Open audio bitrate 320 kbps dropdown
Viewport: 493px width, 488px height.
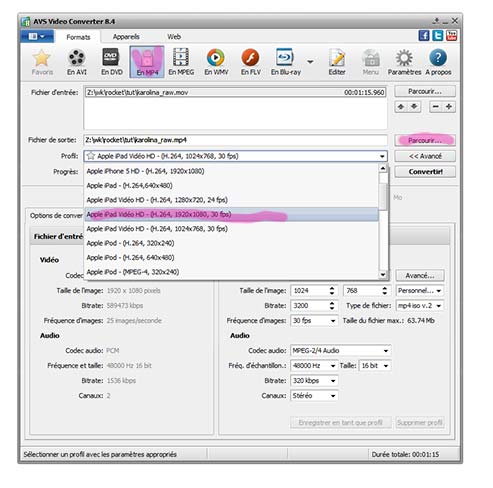click(314, 381)
